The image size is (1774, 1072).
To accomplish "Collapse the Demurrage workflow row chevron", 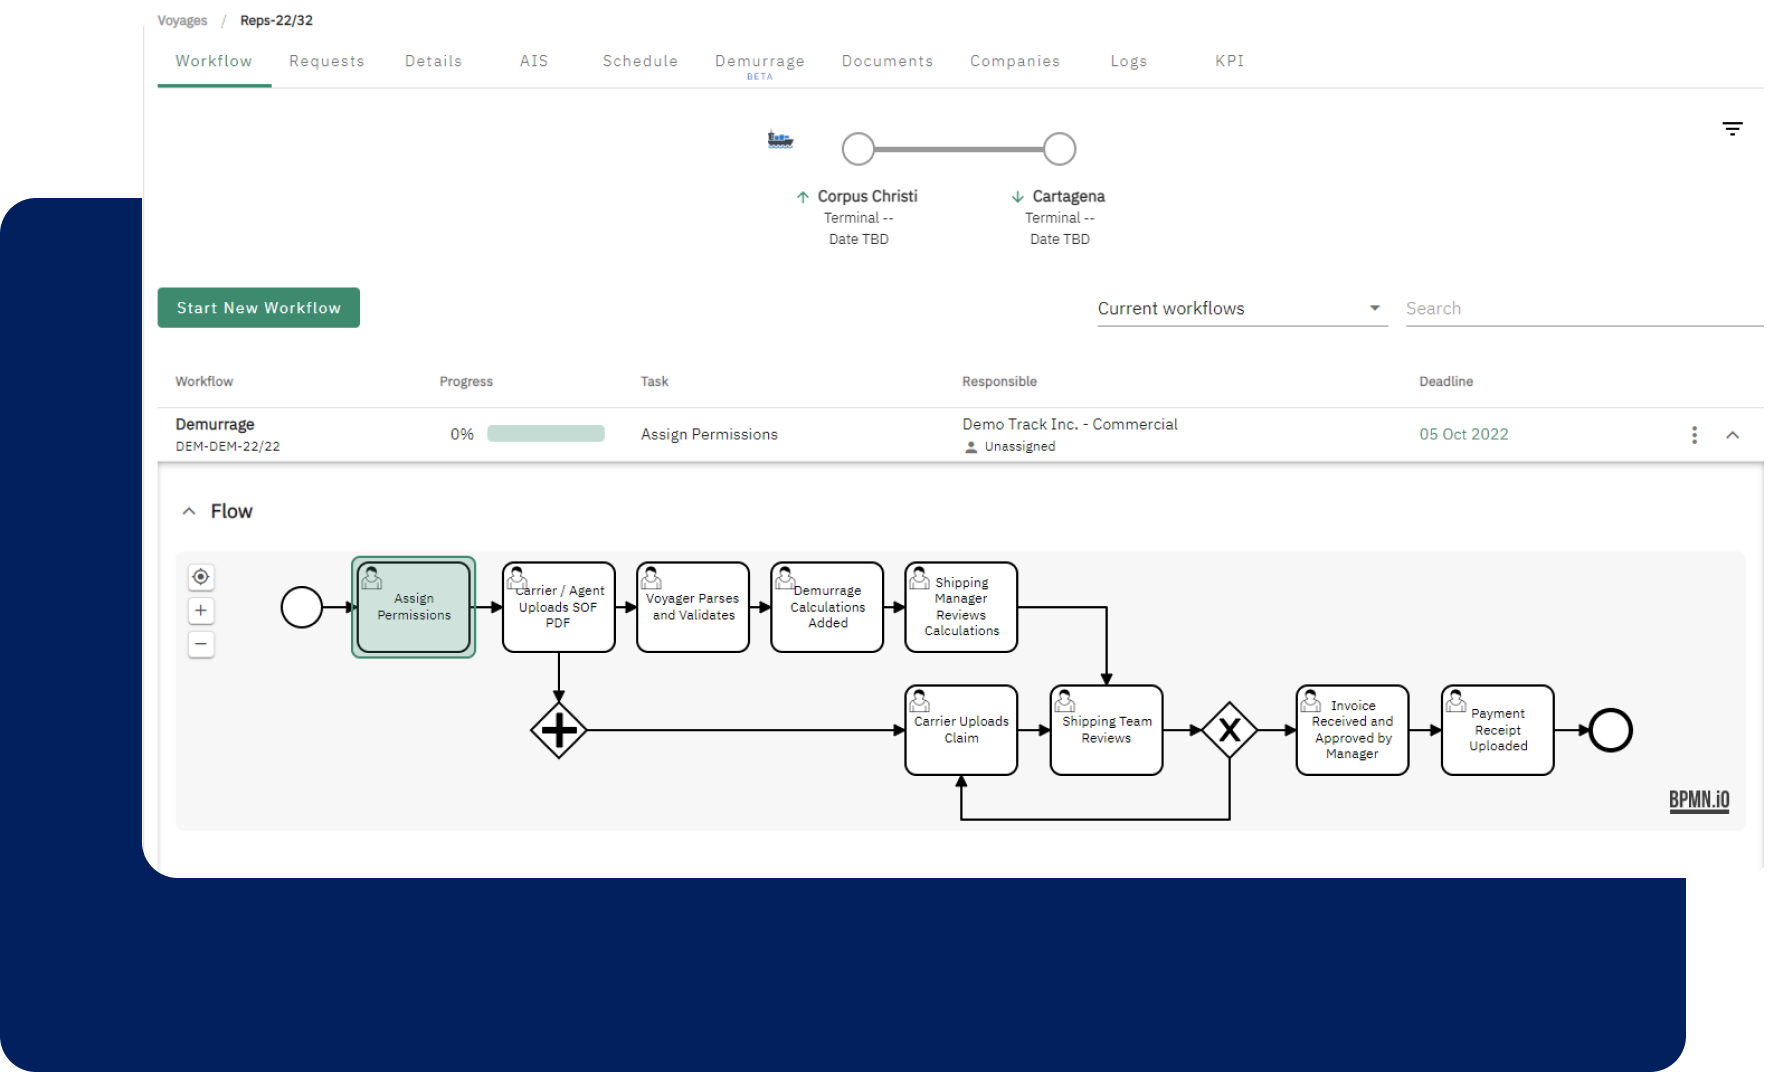I will coord(1733,435).
